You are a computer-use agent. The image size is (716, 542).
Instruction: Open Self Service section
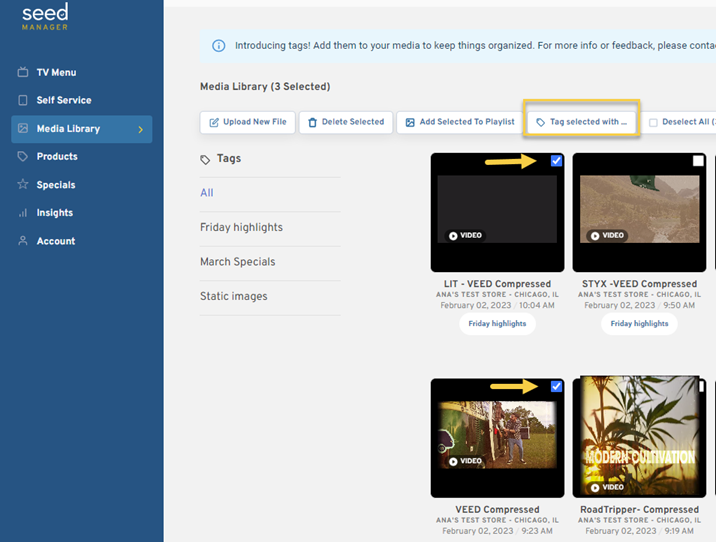[64, 100]
